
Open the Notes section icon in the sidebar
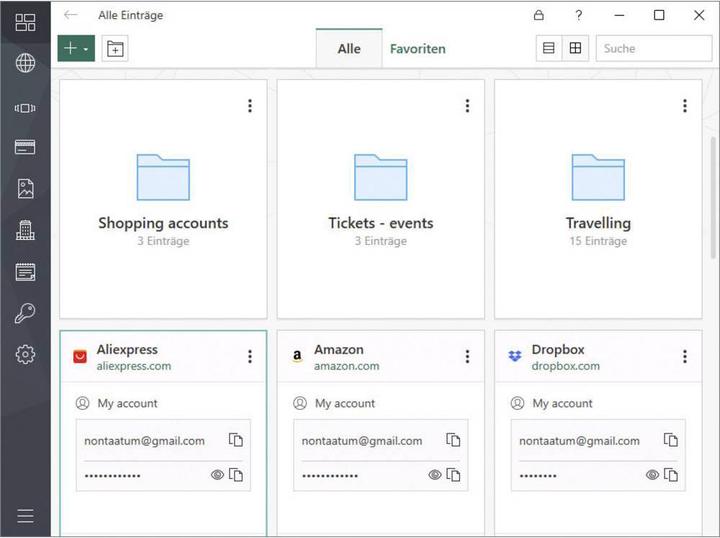[x=25, y=272]
